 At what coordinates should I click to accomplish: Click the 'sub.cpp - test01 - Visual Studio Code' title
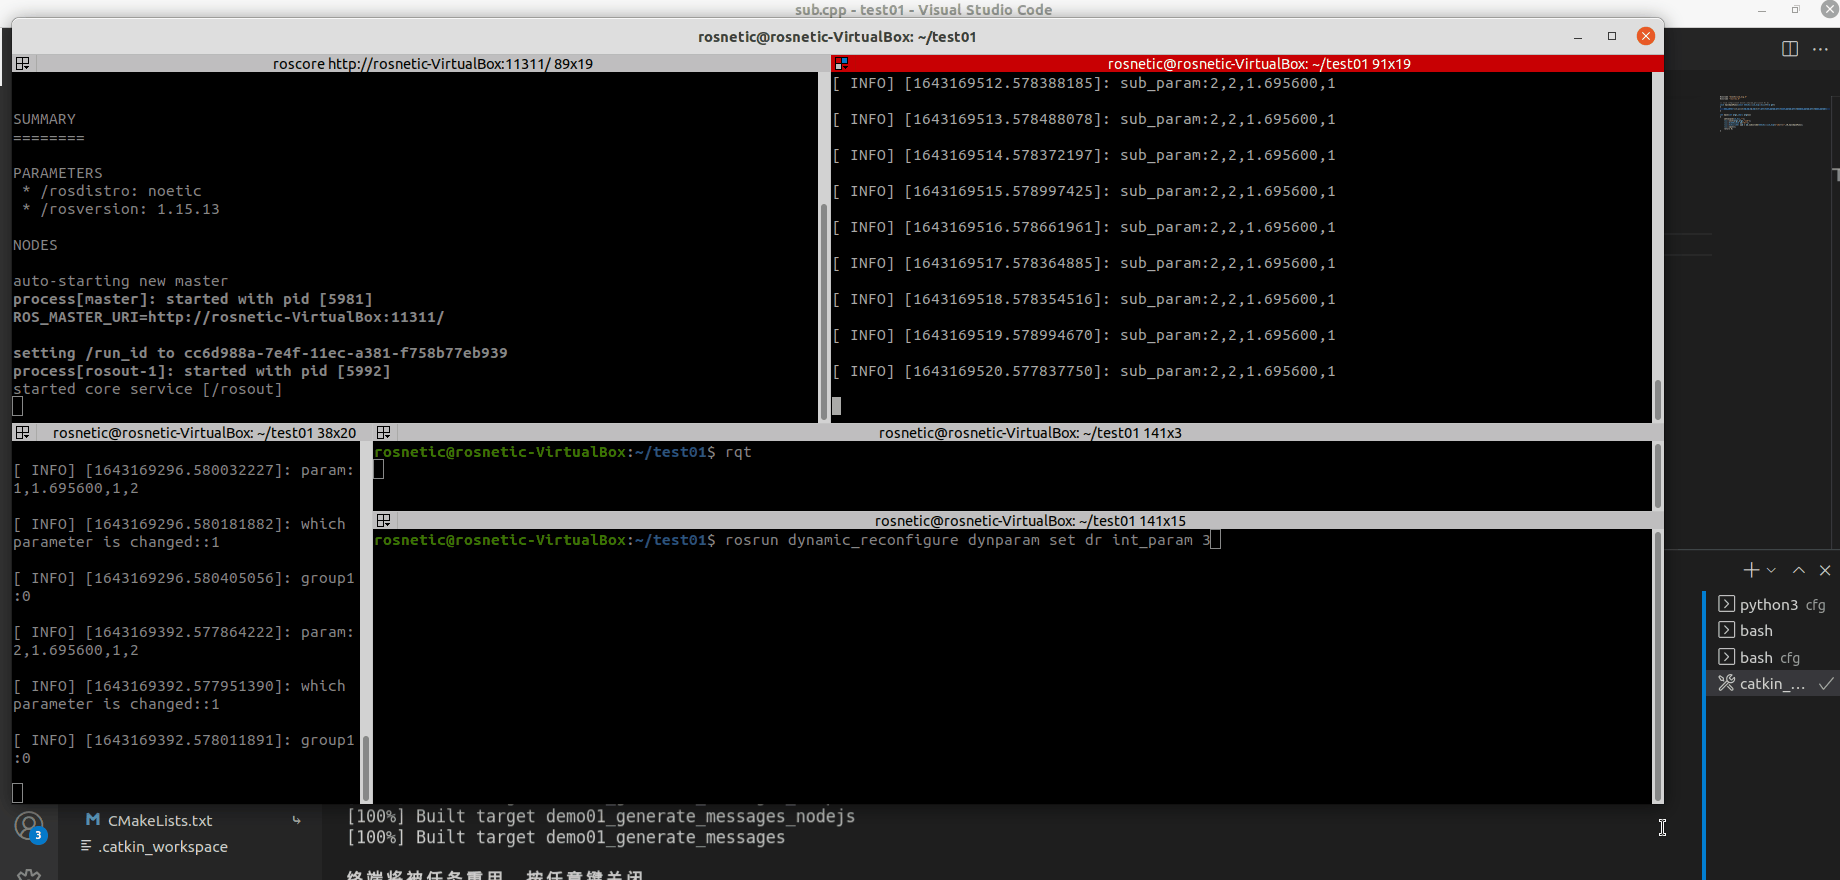coord(923,9)
